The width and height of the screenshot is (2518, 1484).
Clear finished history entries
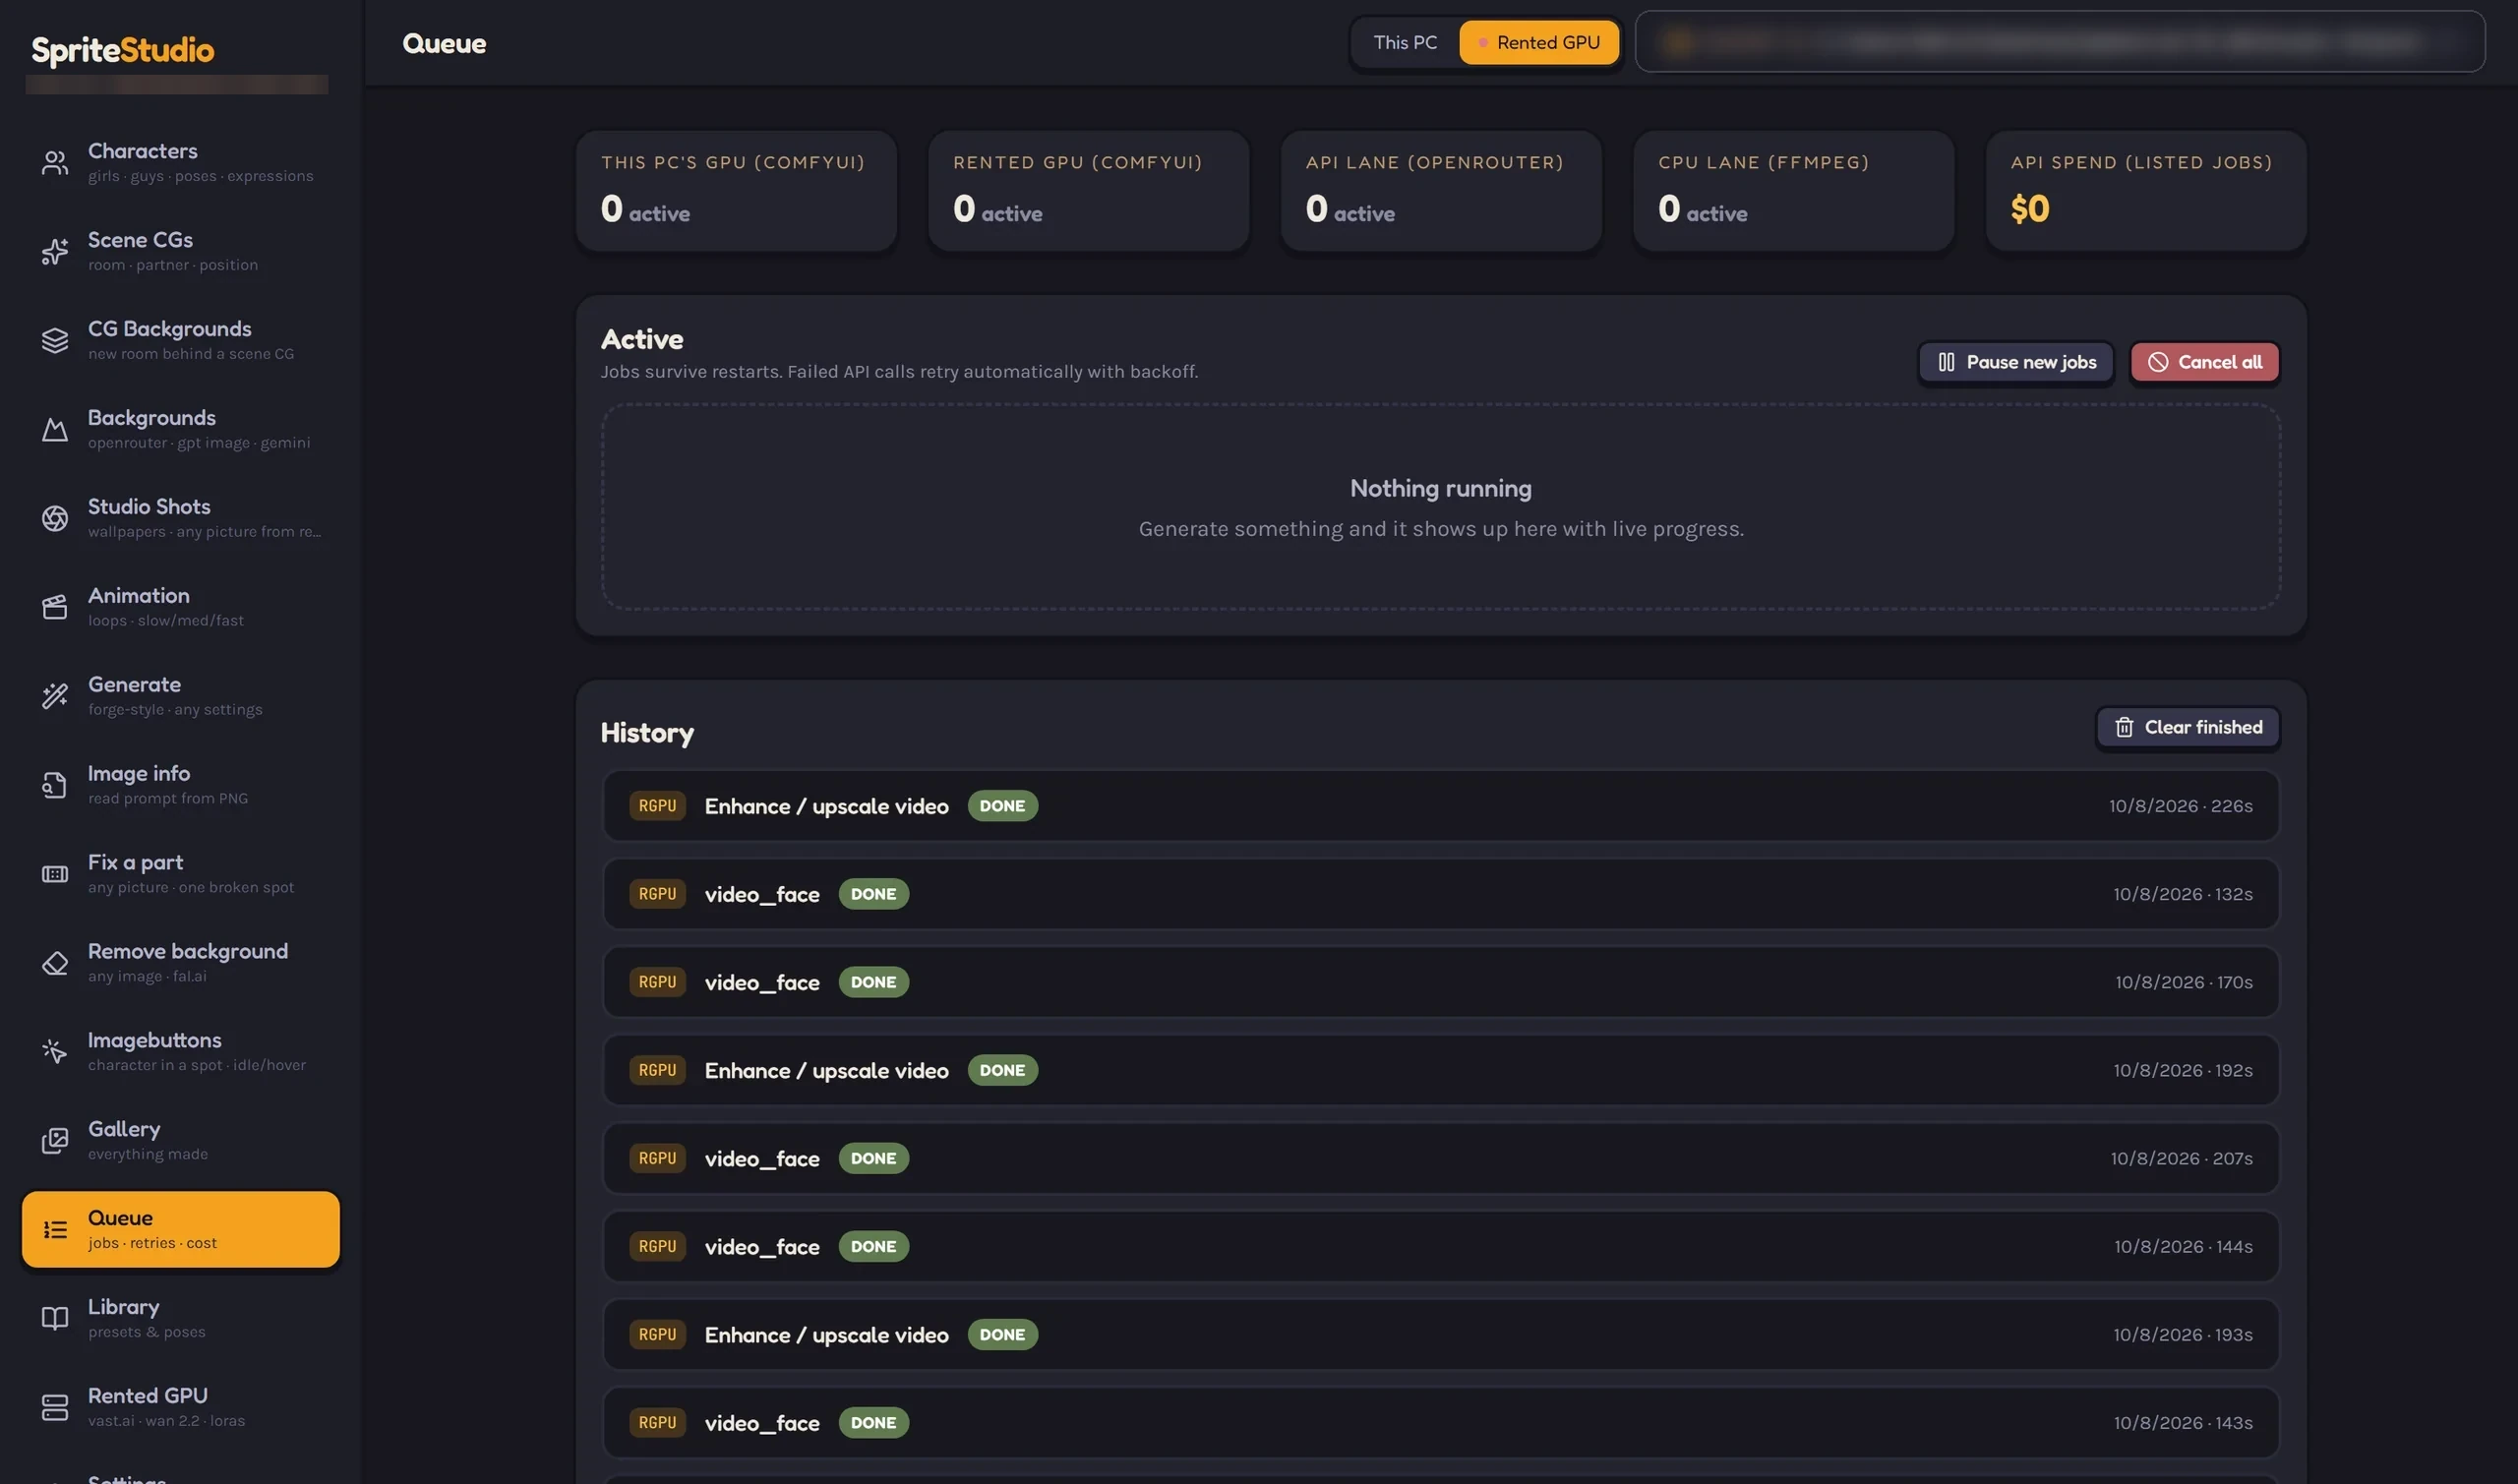click(2187, 728)
